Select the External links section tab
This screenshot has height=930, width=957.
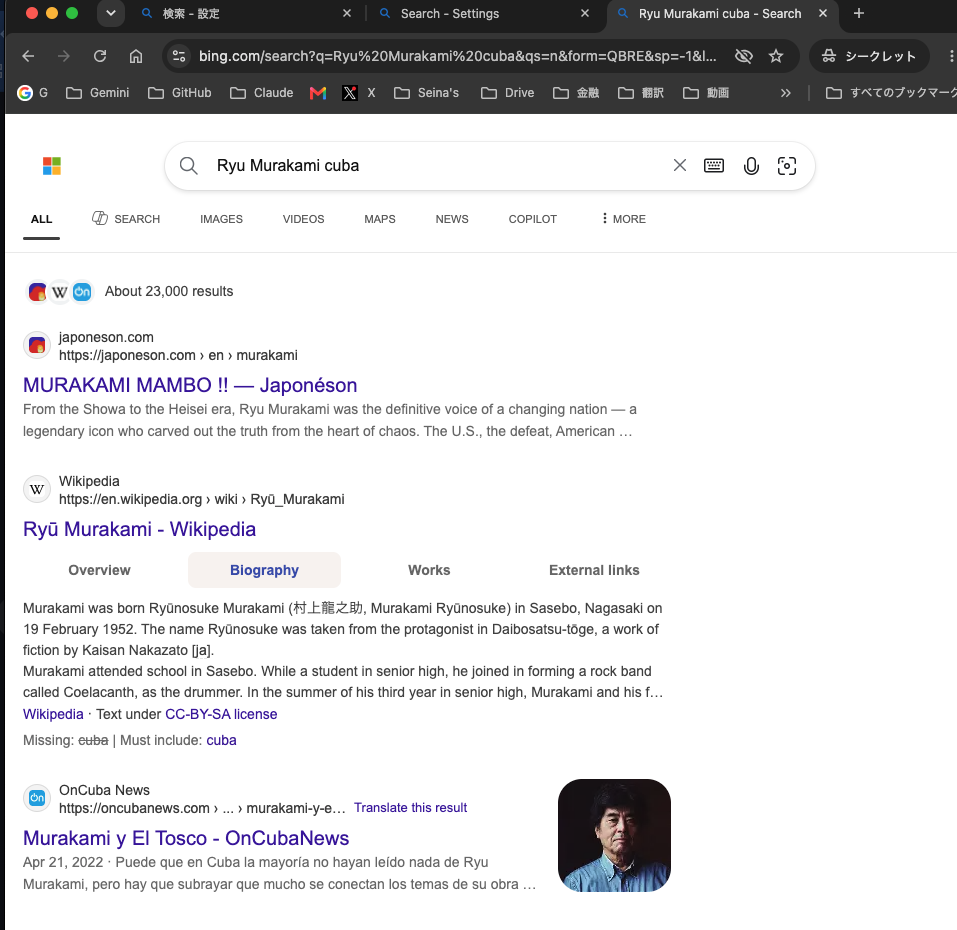coord(594,570)
